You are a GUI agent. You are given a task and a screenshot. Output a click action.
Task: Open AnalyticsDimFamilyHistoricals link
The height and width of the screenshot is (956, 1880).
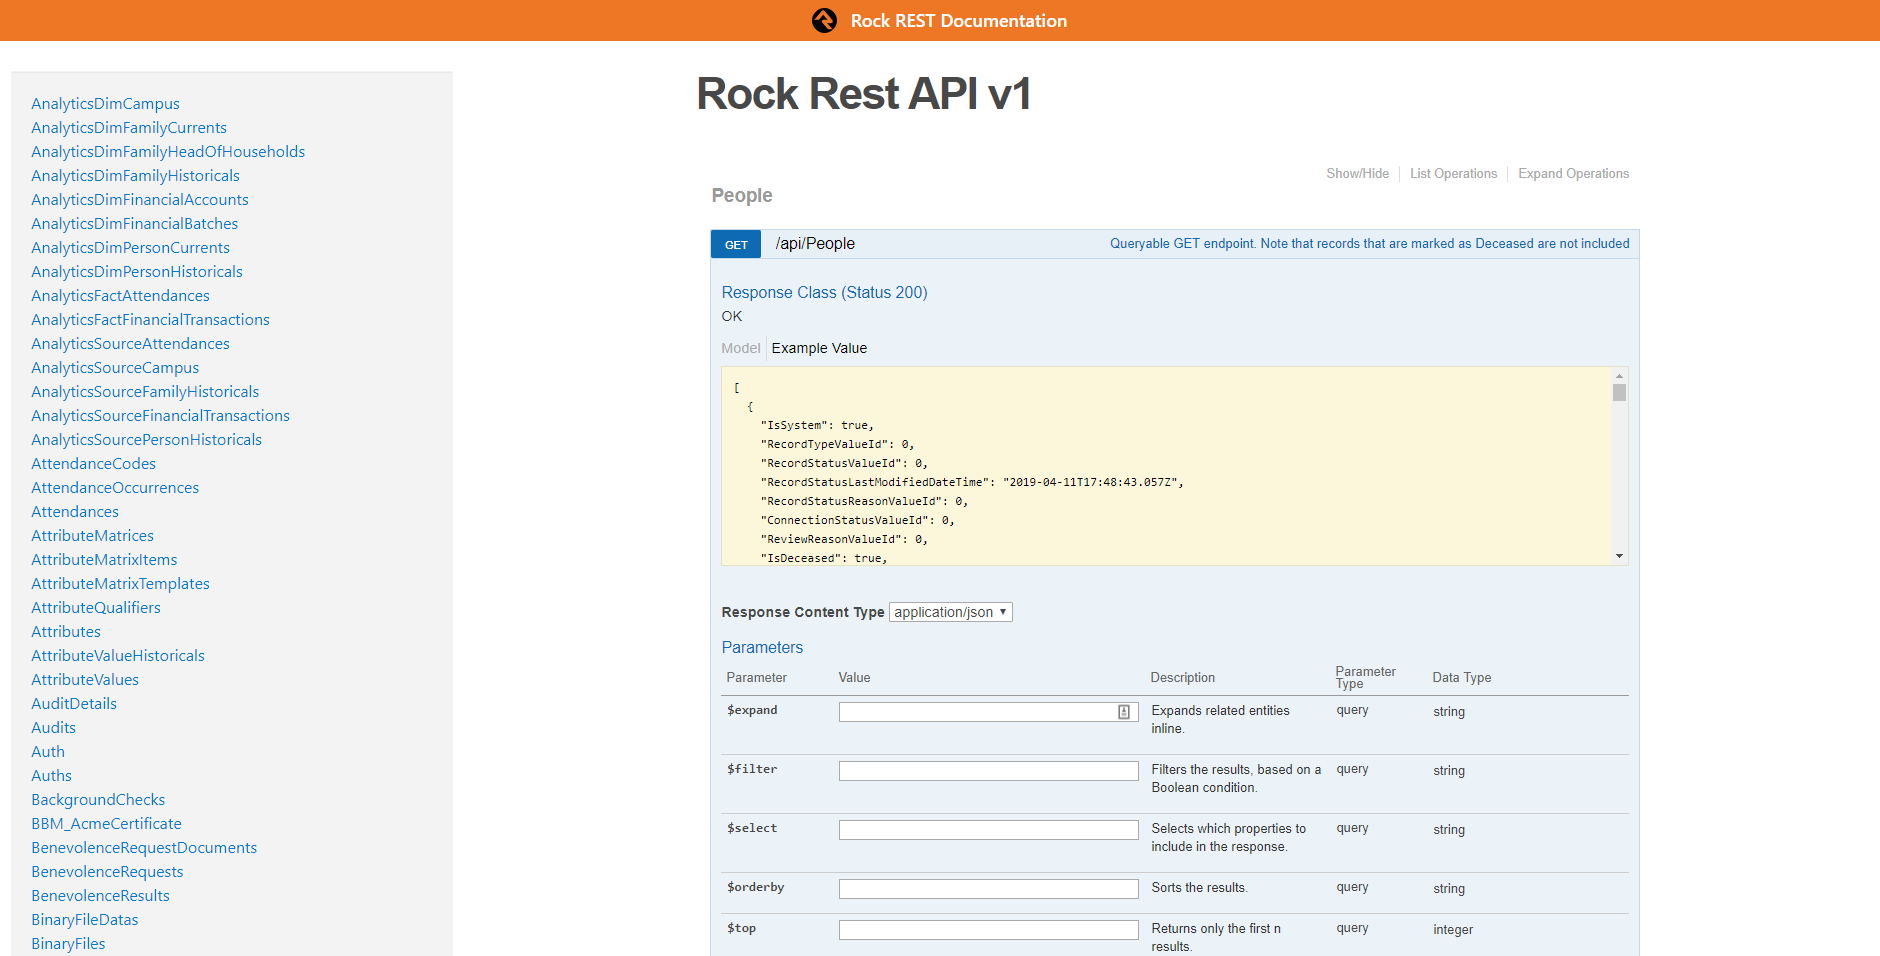tap(135, 175)
